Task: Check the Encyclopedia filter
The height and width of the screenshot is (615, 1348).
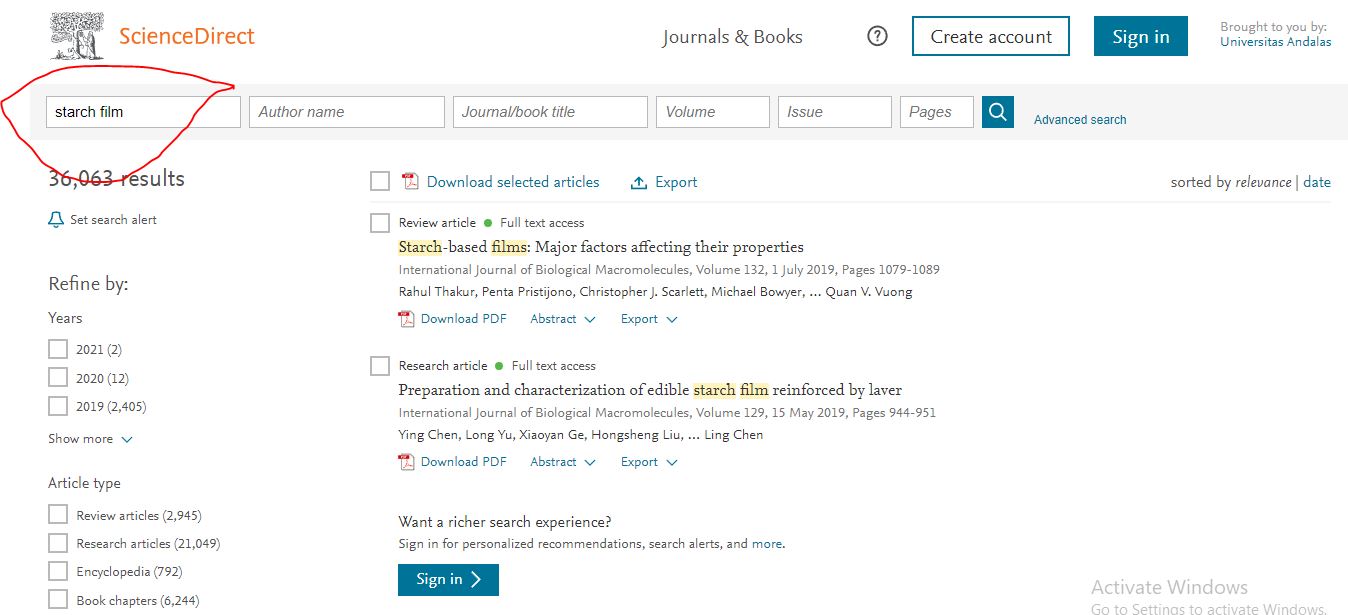Action: 57,571
